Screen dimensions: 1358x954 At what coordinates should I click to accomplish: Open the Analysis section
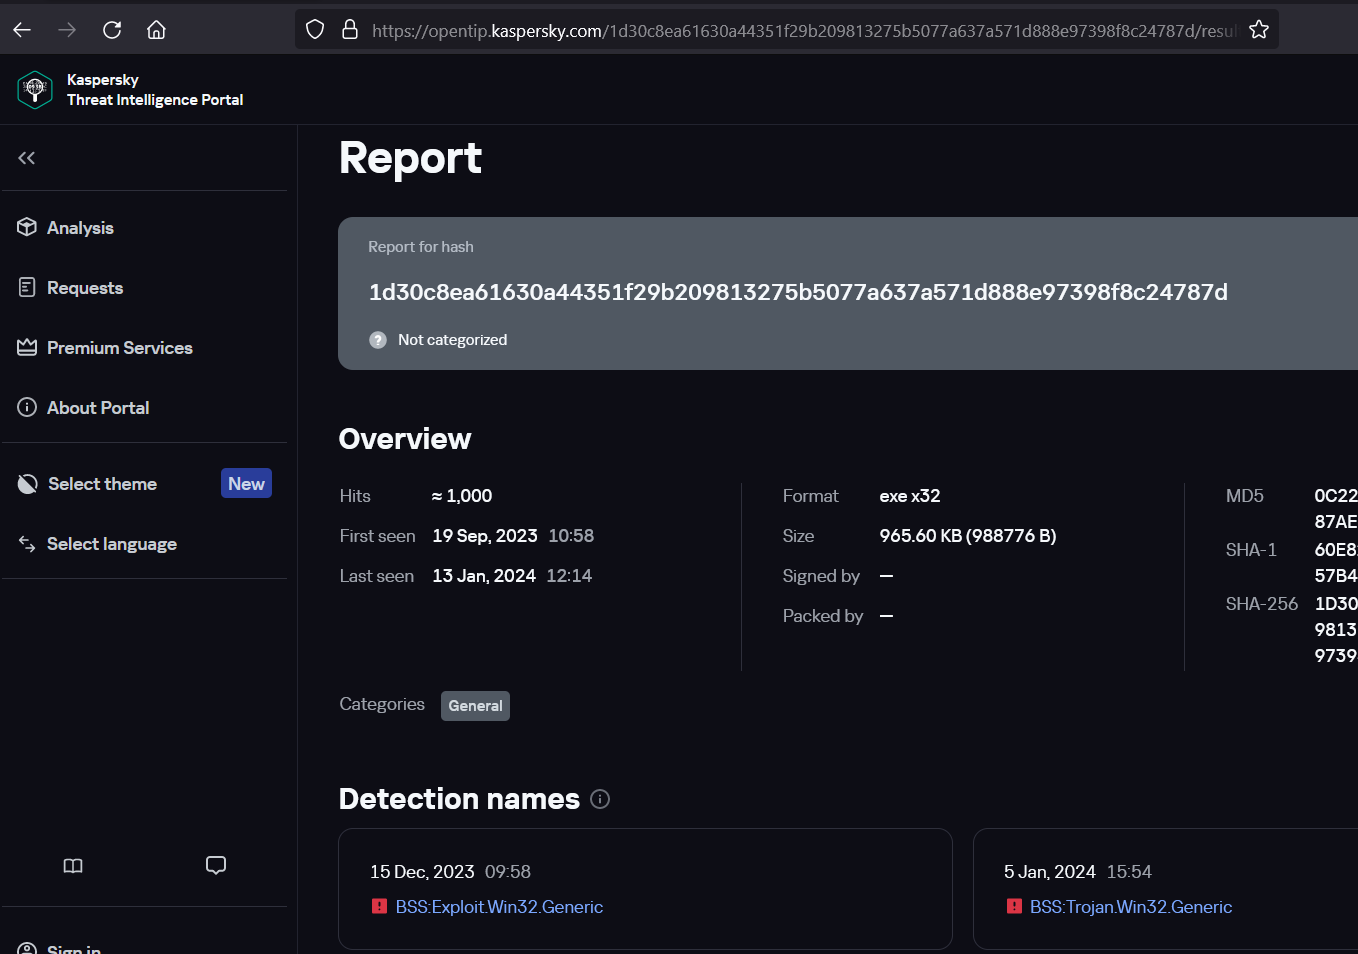click(80, 228)
